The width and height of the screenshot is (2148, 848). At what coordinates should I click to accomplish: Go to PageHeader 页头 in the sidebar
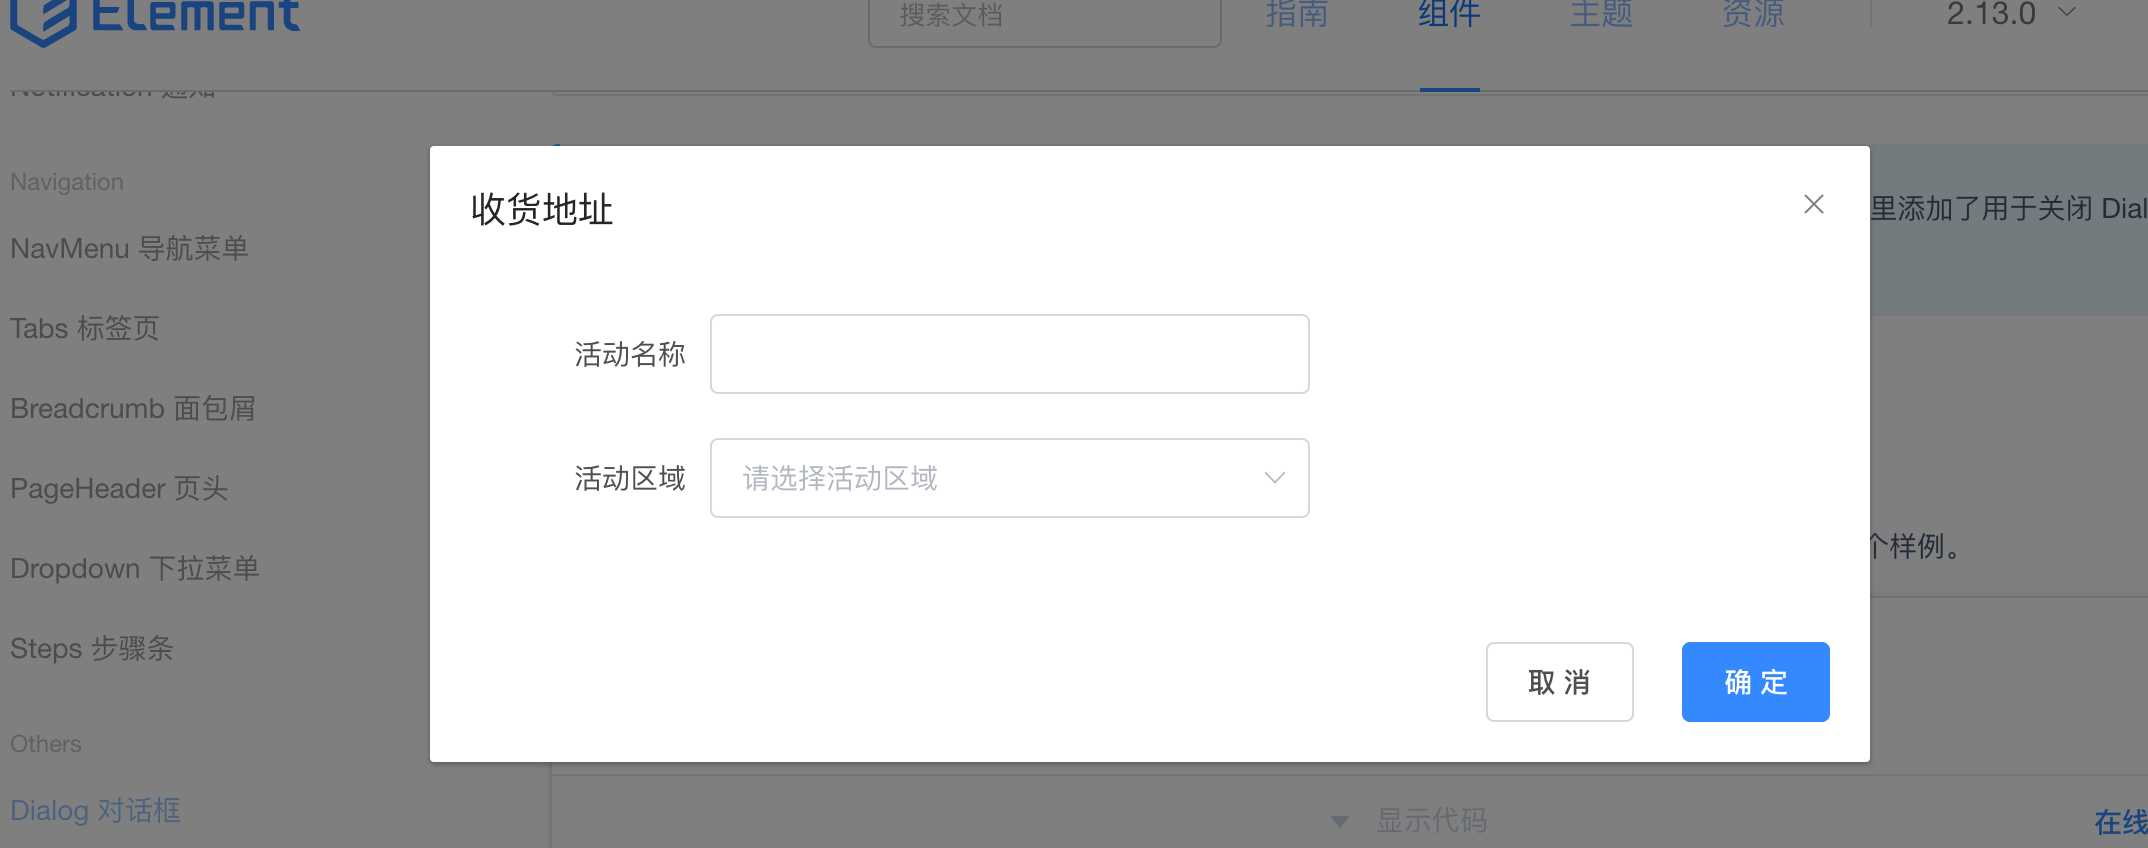click(x=119, y=488)
